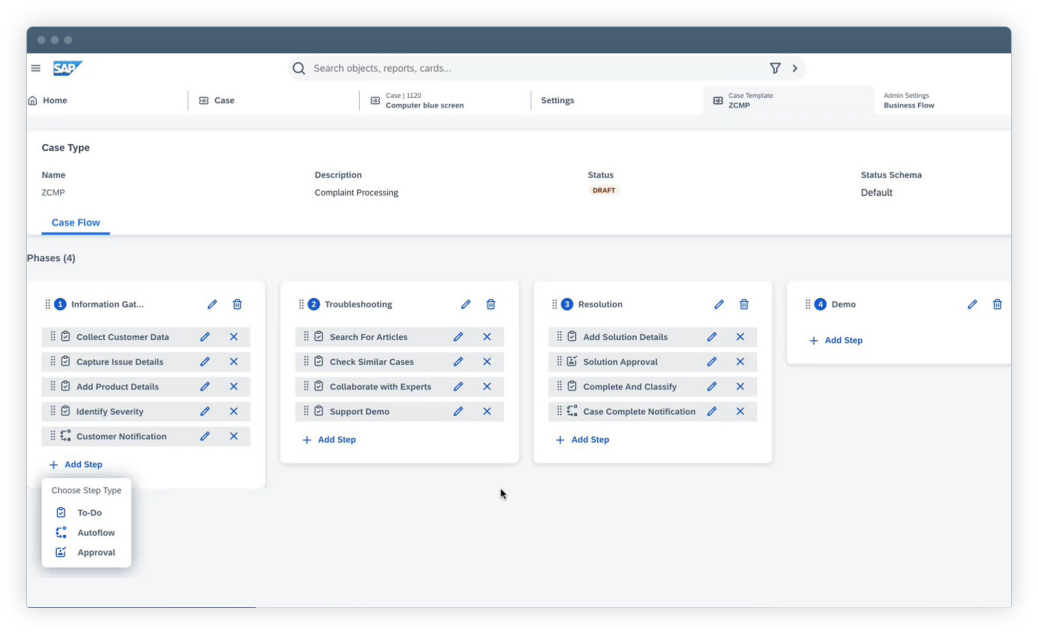This screenshot has width=1038, height=634.
Task: Expand the search bar chevron arrow
Action: pyautogui.click(x=795, y=69)
